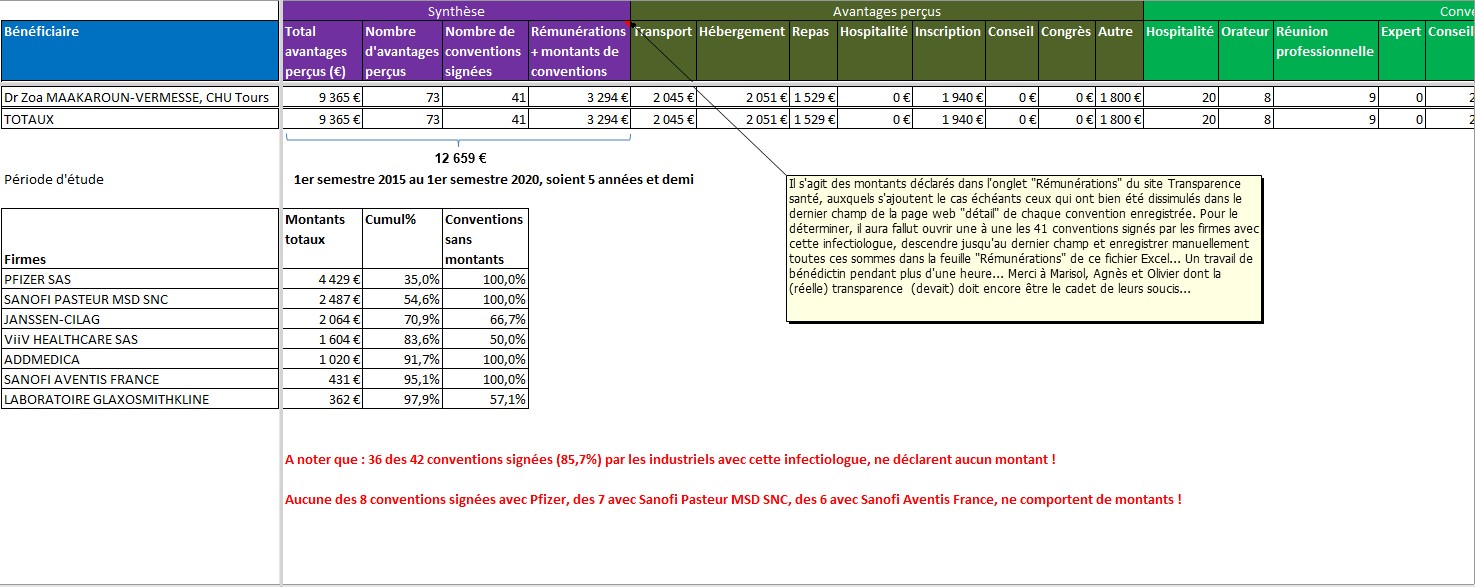
Task: Click the "LABORATOIRE GLAXOSMITHKLINE" firm cell
Action: 140,399
